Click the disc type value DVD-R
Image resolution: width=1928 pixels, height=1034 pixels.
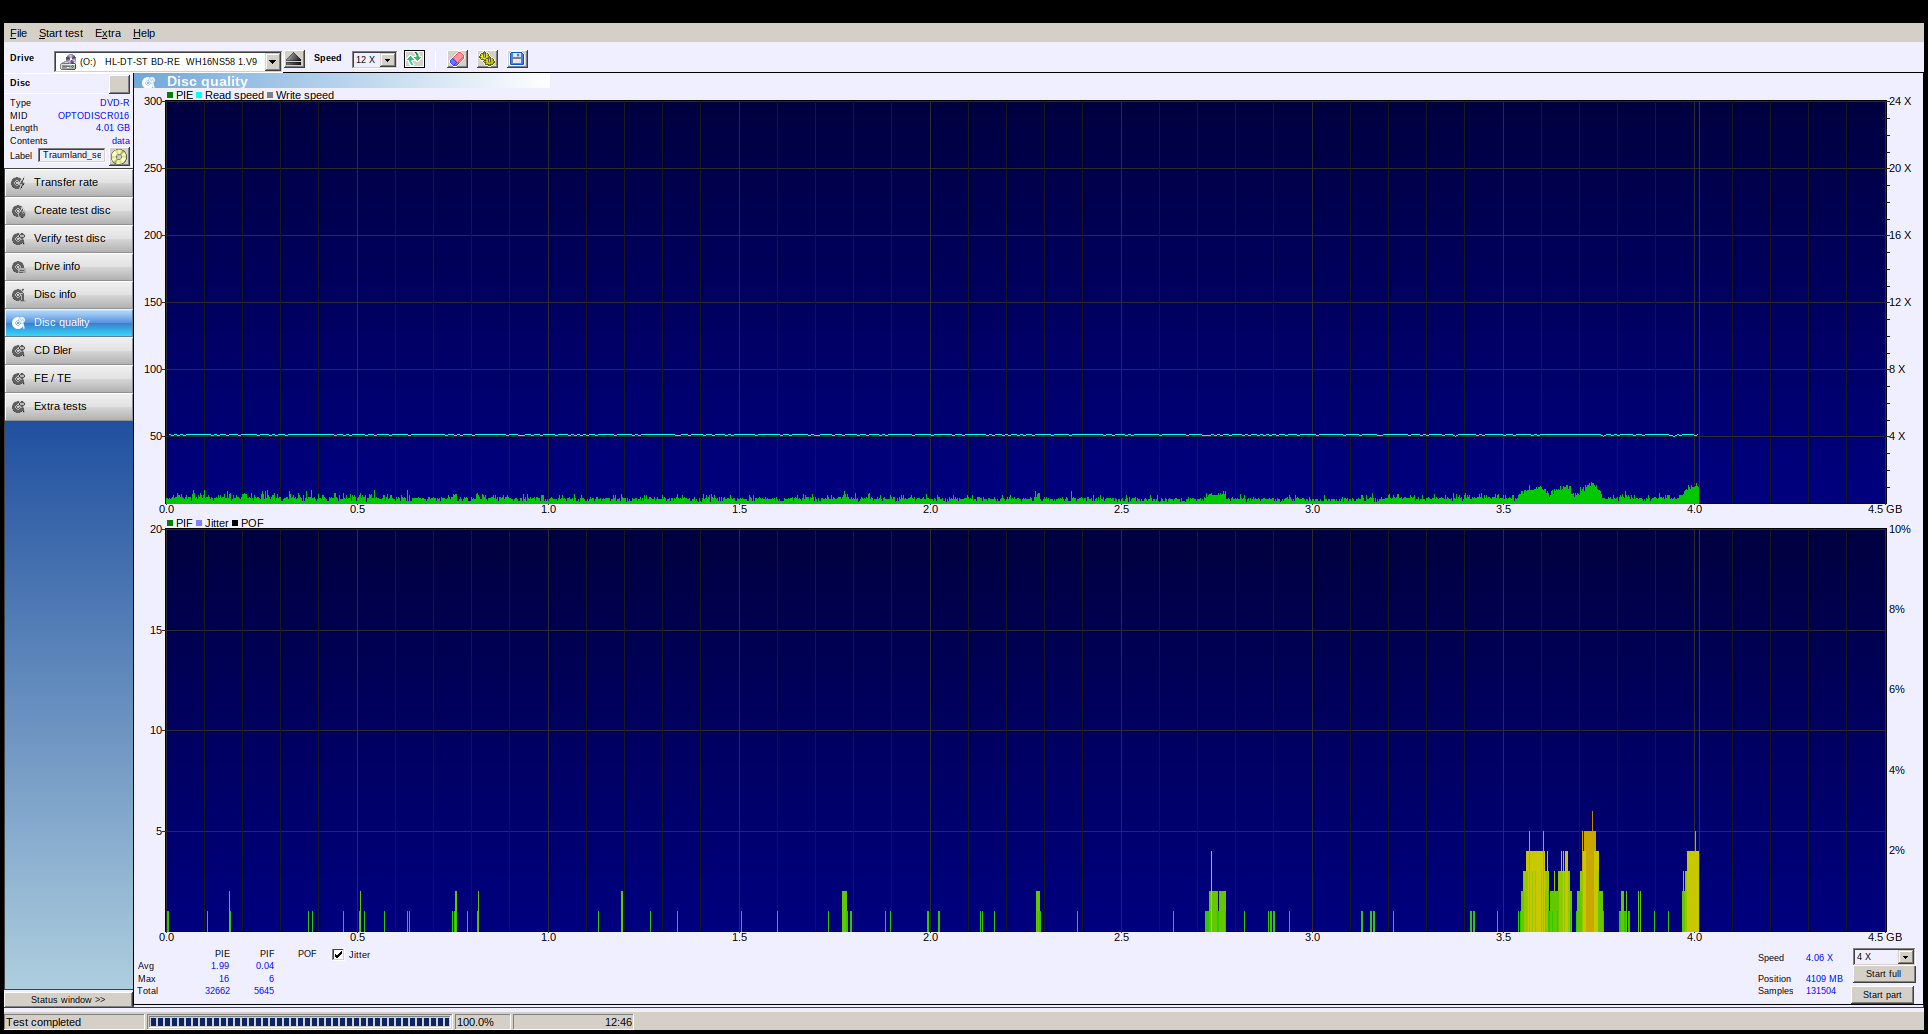tap(115, 103)
